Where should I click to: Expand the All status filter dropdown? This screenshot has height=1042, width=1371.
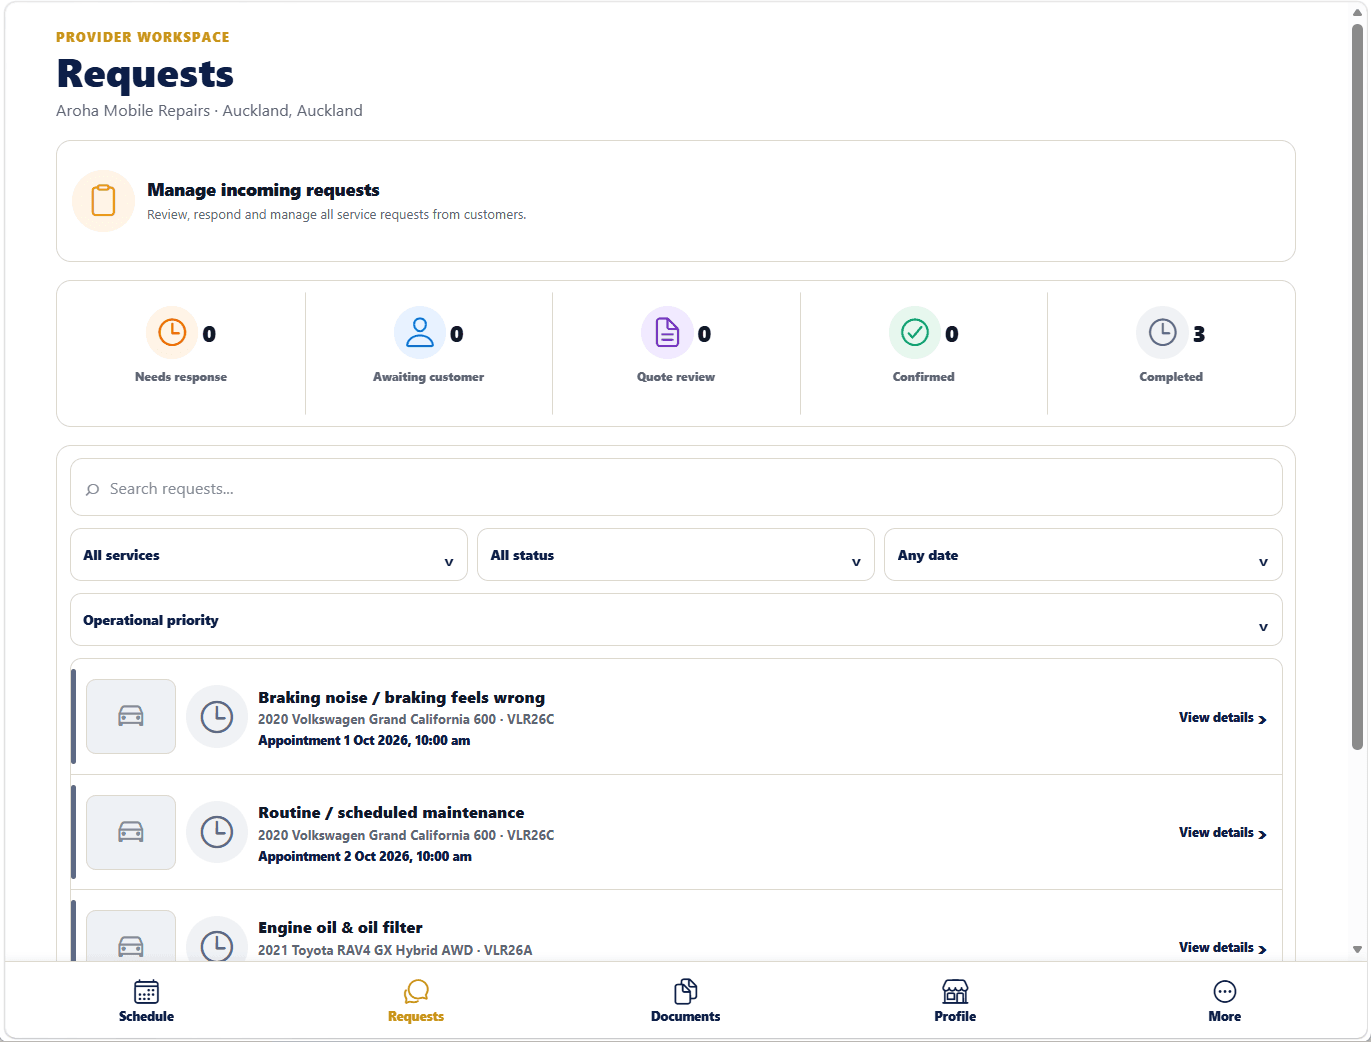tap(676, 555)
